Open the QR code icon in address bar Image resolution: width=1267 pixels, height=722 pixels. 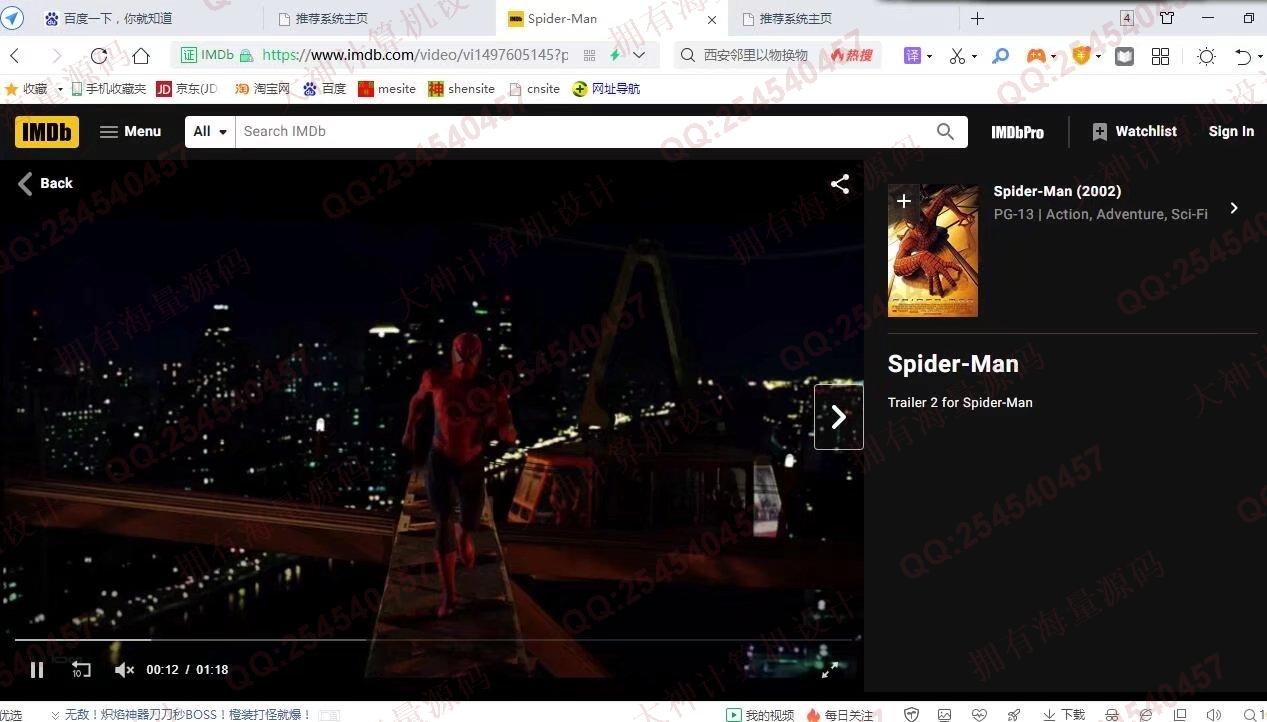point(589,55)
